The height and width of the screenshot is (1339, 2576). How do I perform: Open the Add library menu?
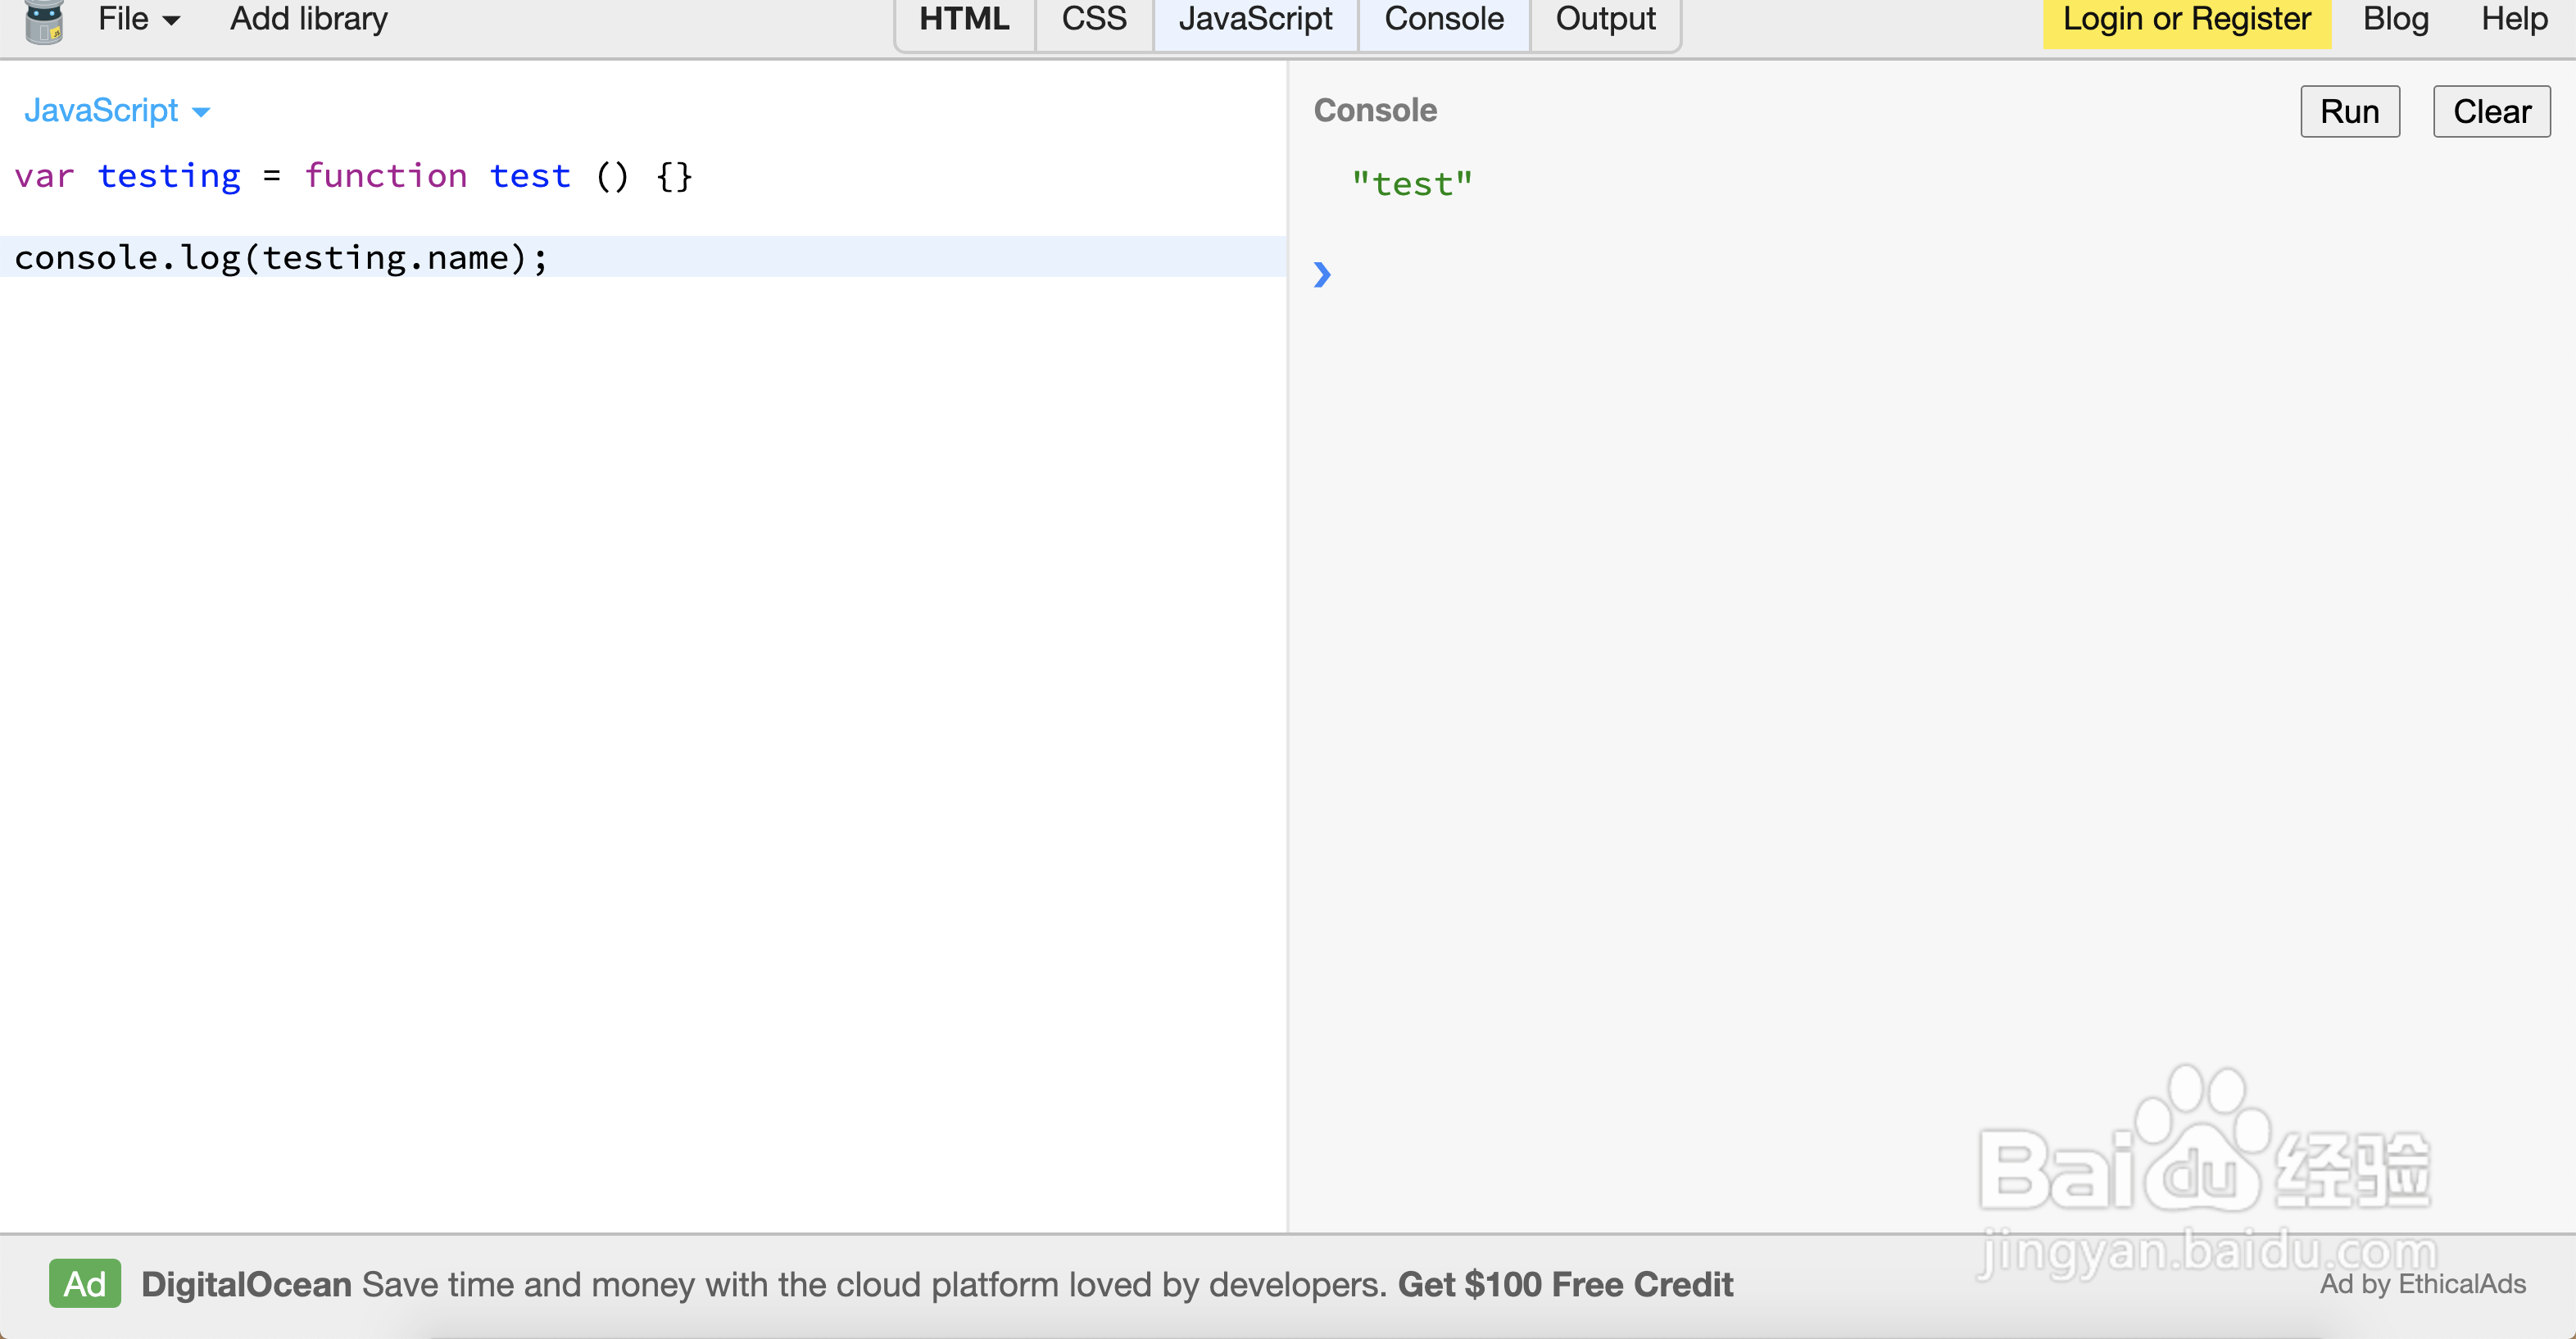309,19
